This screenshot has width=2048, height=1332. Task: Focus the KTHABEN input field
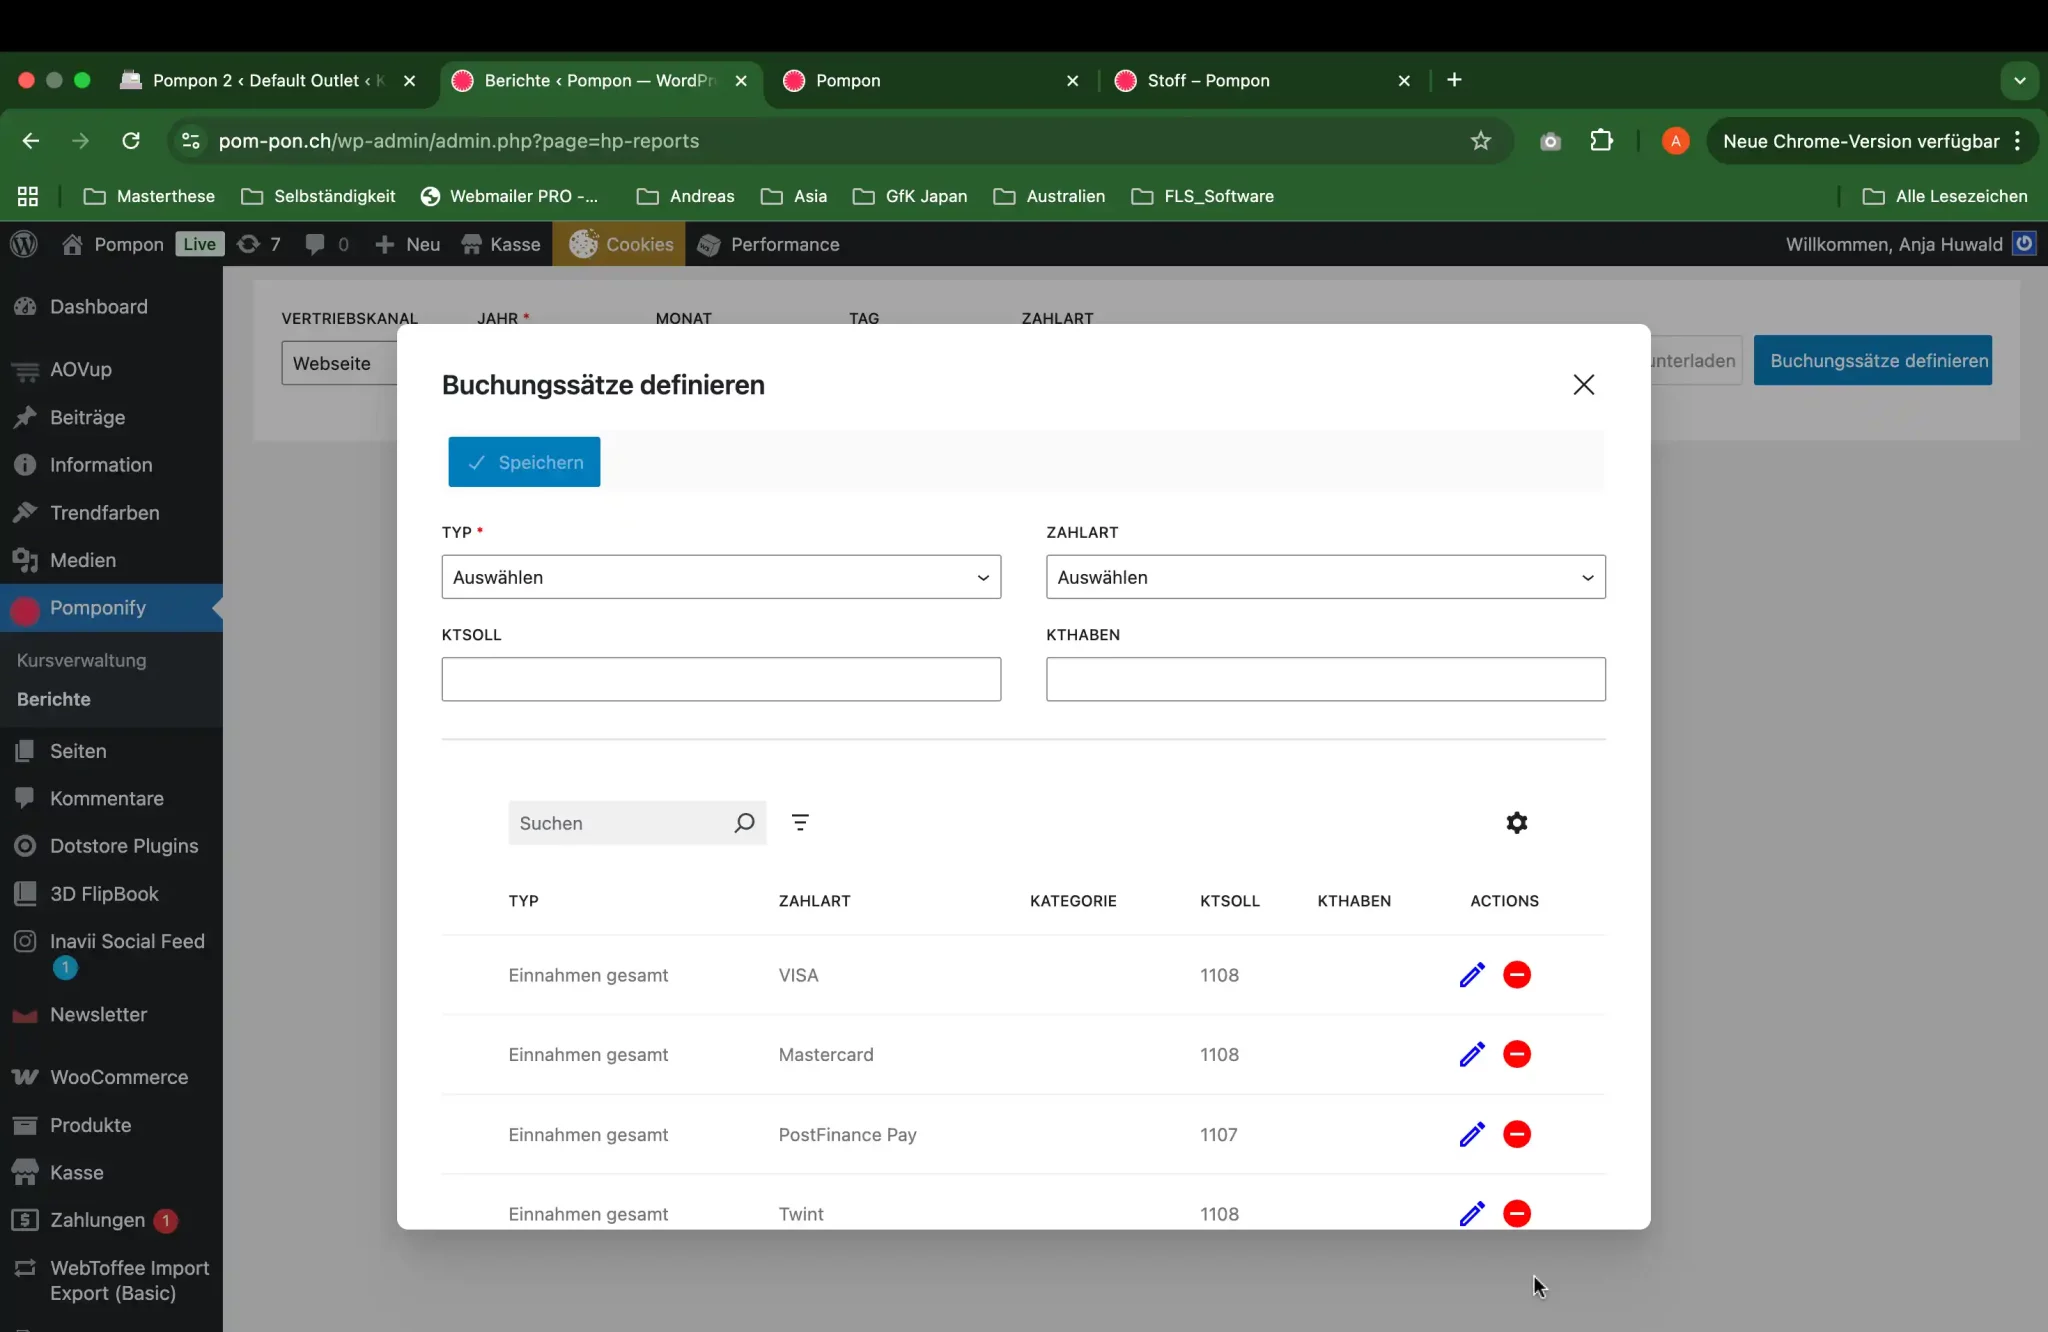click(1325, 679)
